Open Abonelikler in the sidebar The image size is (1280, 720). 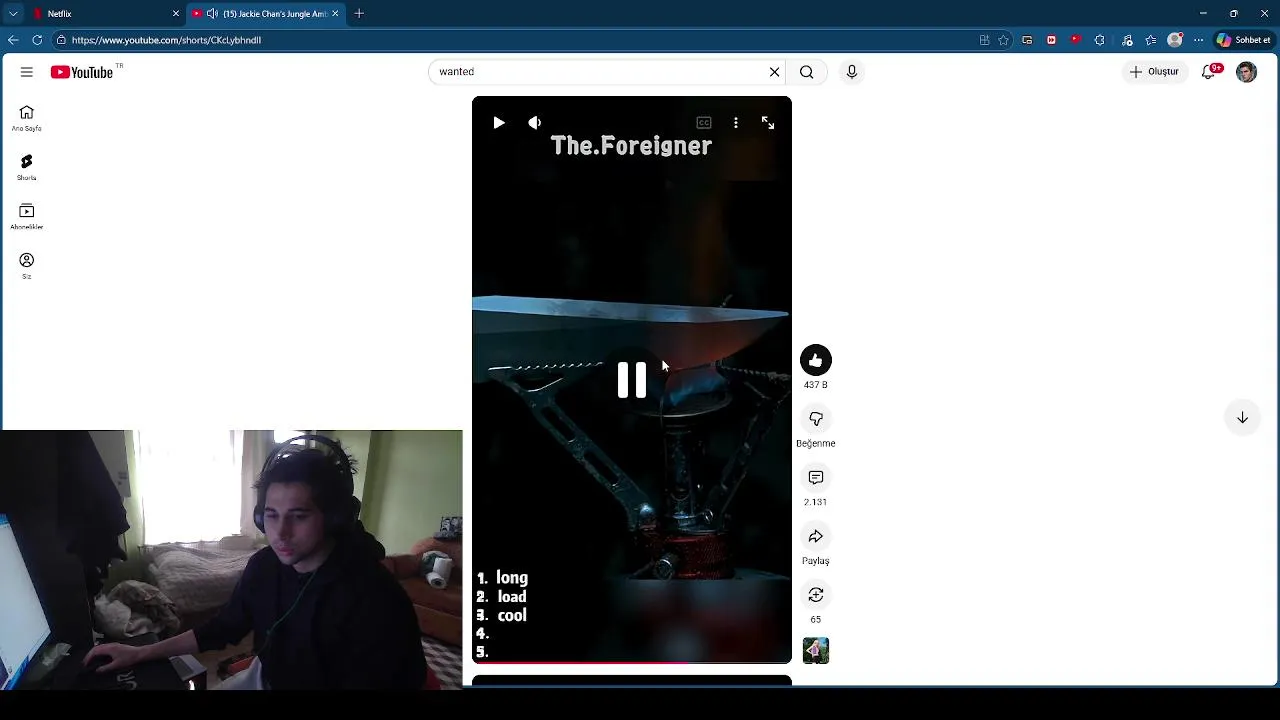click(x=27, y=216)
